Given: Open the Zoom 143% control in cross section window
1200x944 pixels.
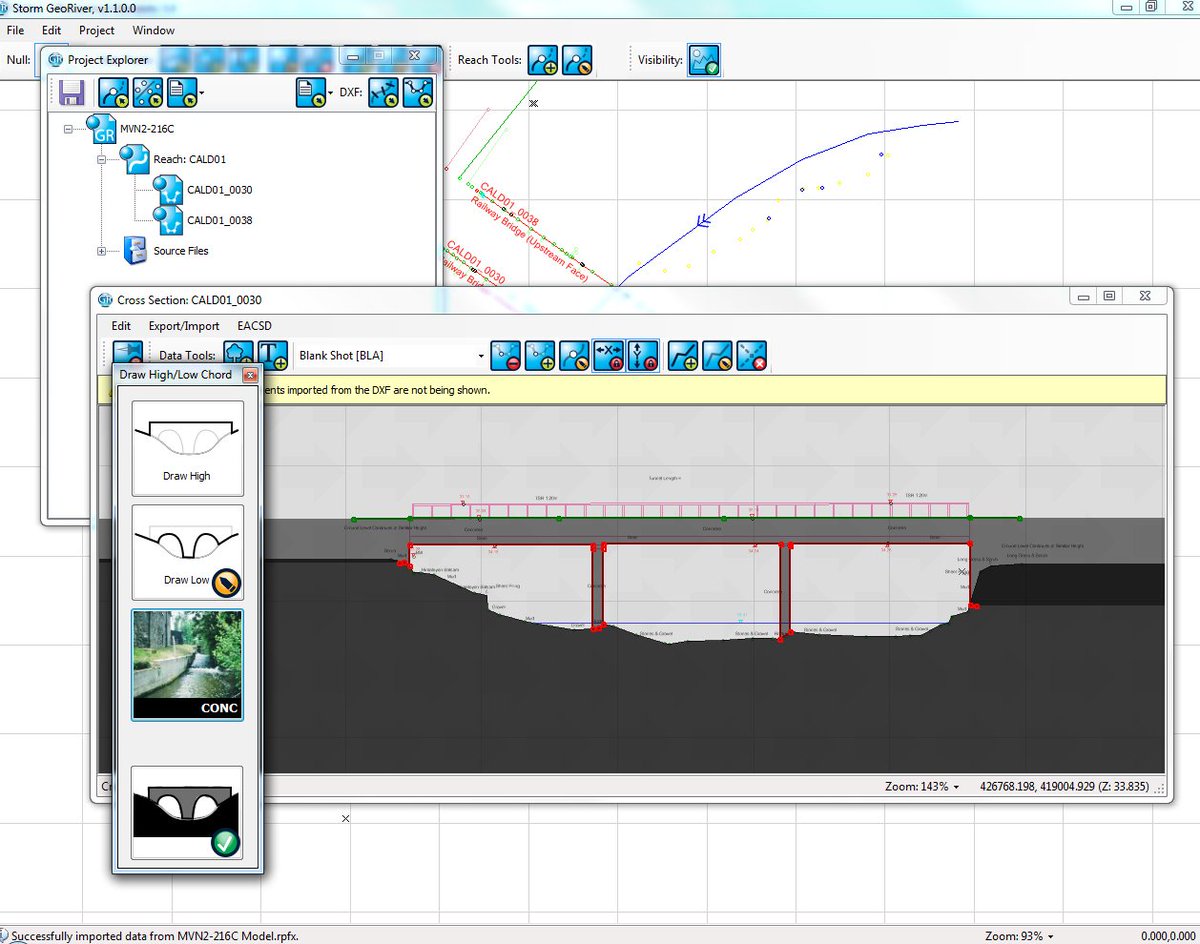Looking at the screenshot, I should tap(921, 787).
